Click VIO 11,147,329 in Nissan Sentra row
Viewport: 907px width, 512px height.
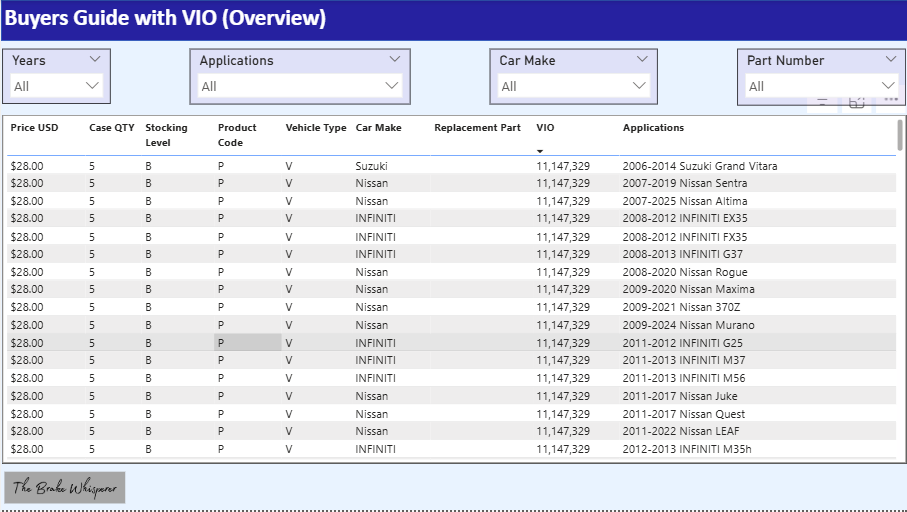point(563,183)
